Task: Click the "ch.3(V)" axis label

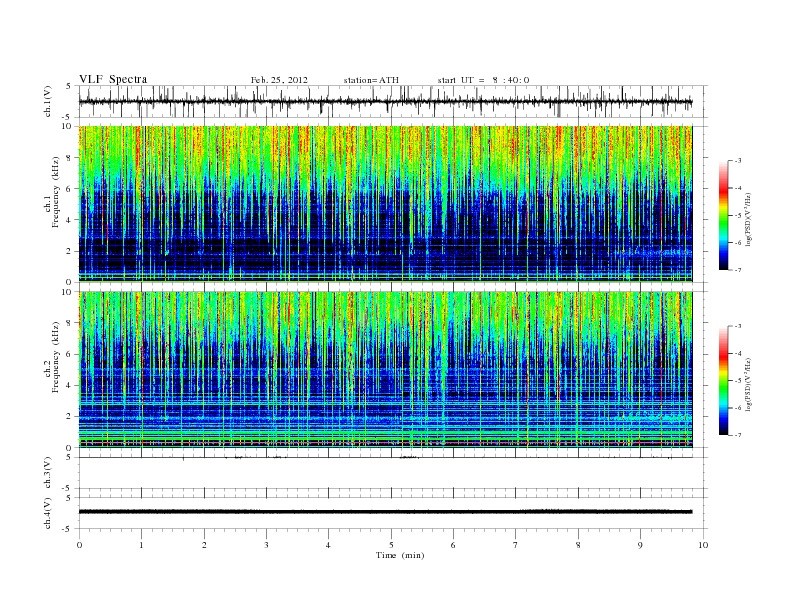Action: [47, 473]
